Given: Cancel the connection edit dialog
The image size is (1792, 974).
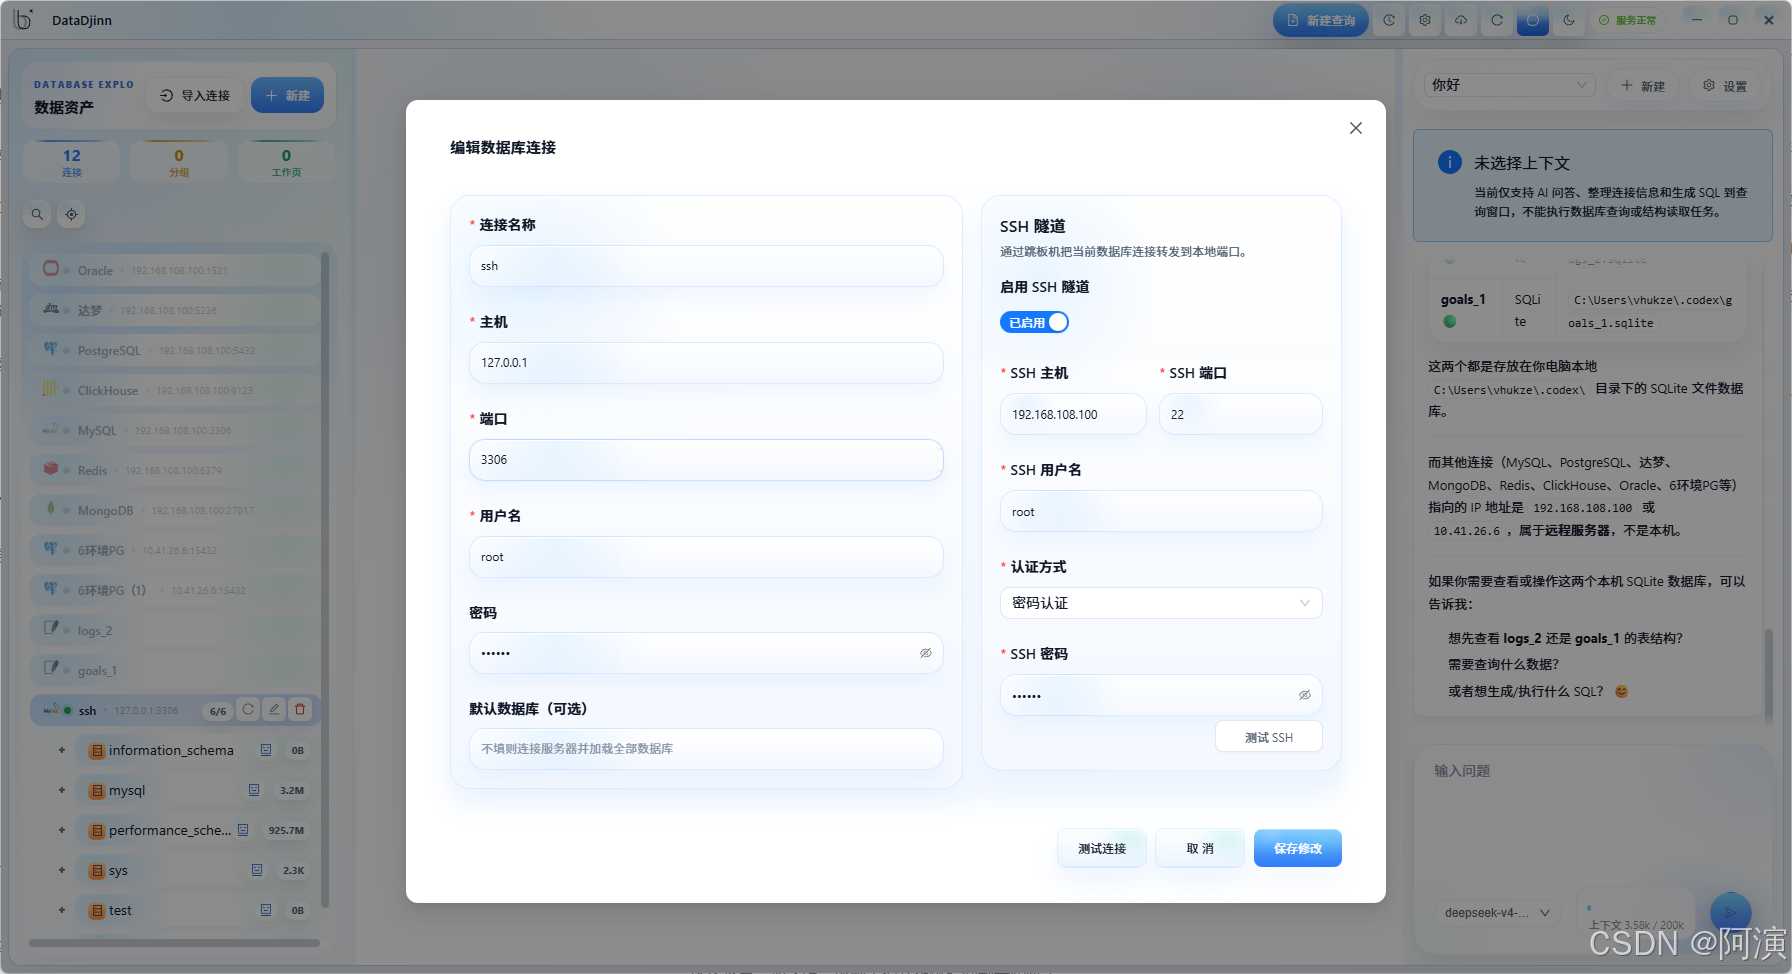Looking at the screenshot, I should point(1200,848).
